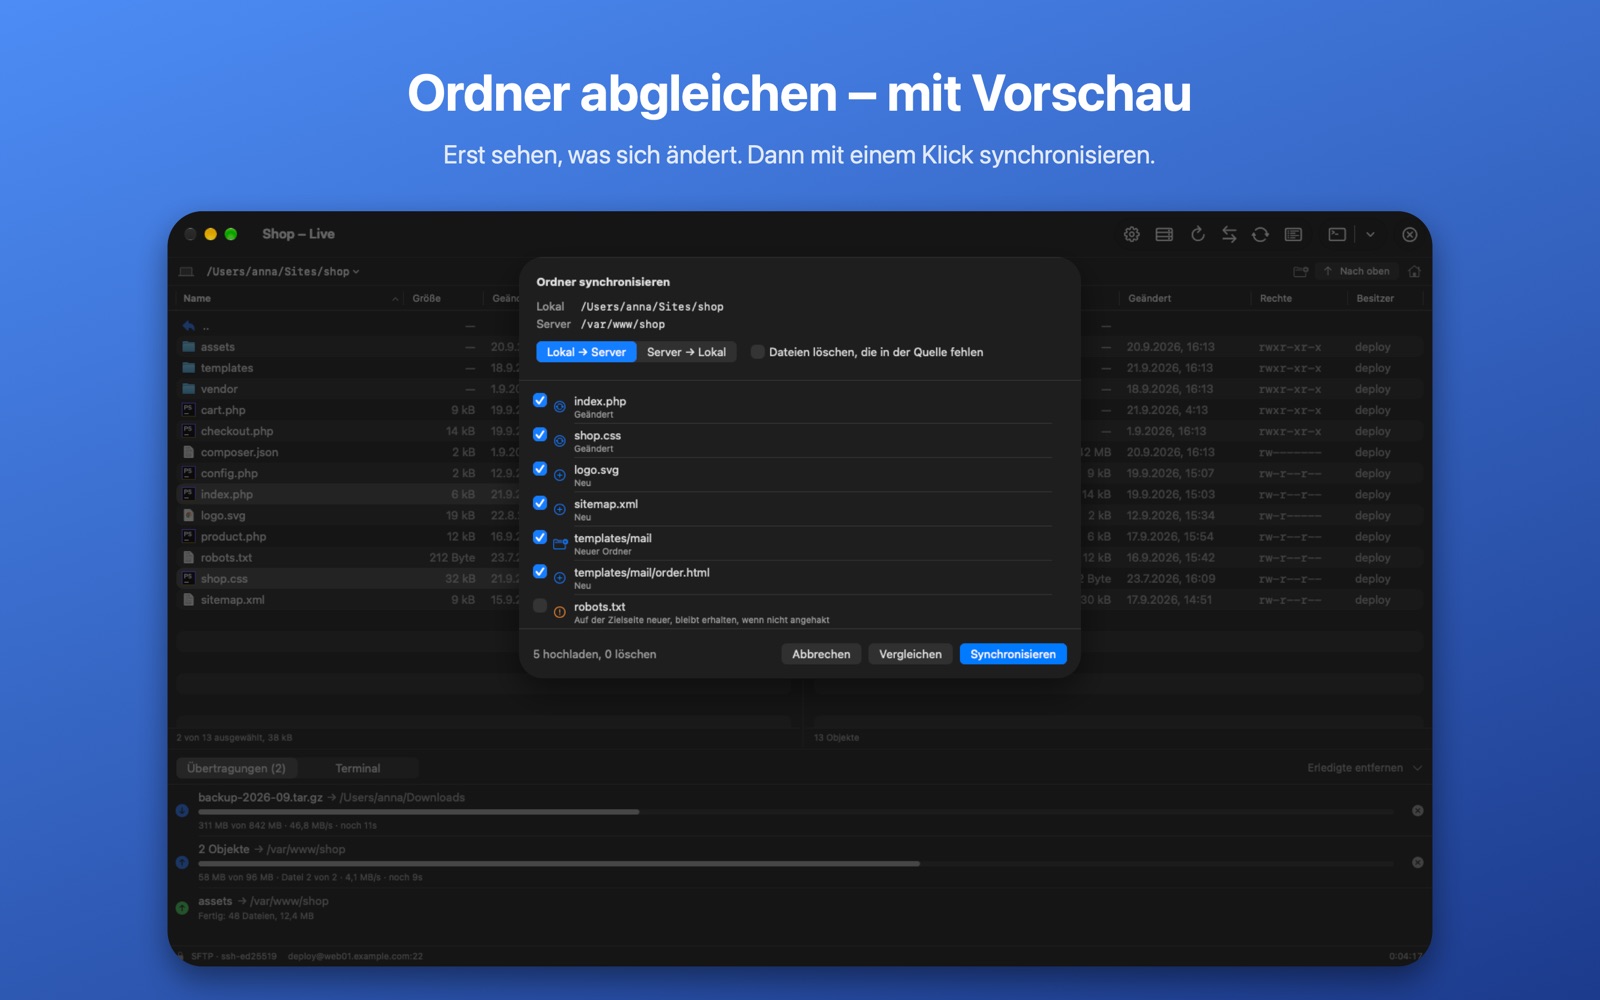Image resolution: width=1600 pixels, height=1000 pixels.
Task: Expand the terminal button dropdown chevron
Action: click(x=1370, y=234)
